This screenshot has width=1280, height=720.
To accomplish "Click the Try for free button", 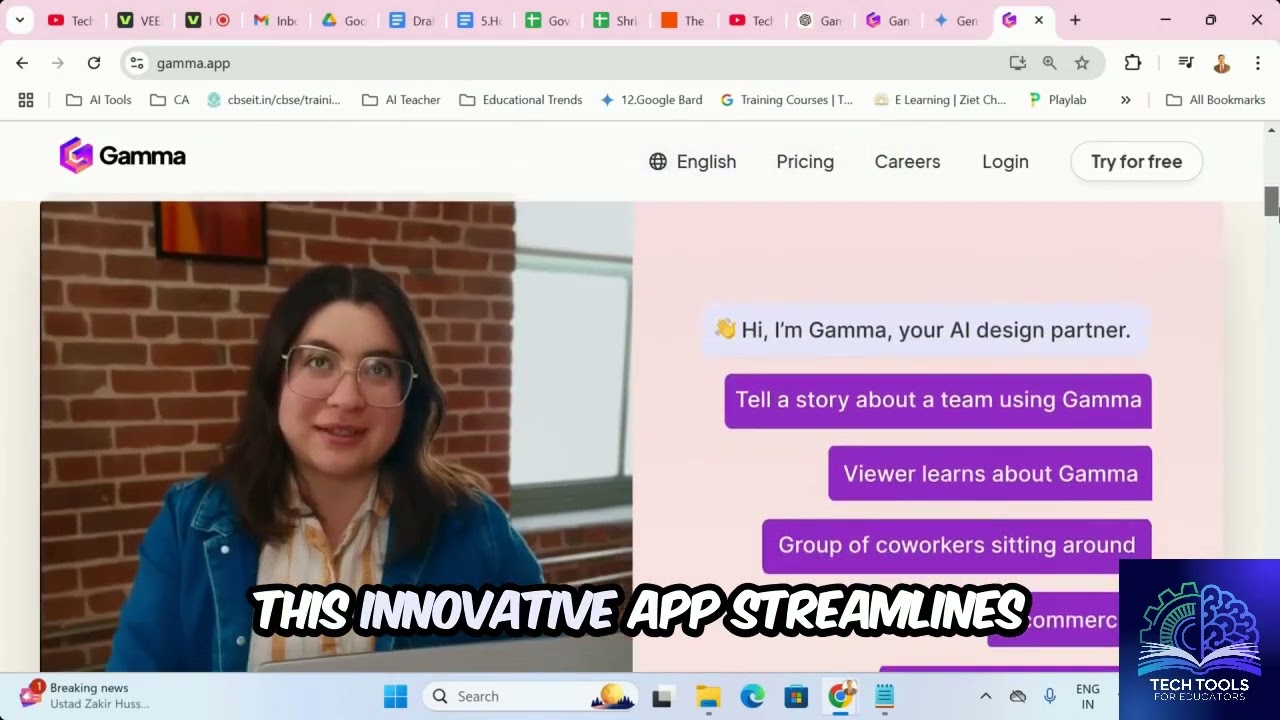I will pyautogui.click(x=1136, y=162).
